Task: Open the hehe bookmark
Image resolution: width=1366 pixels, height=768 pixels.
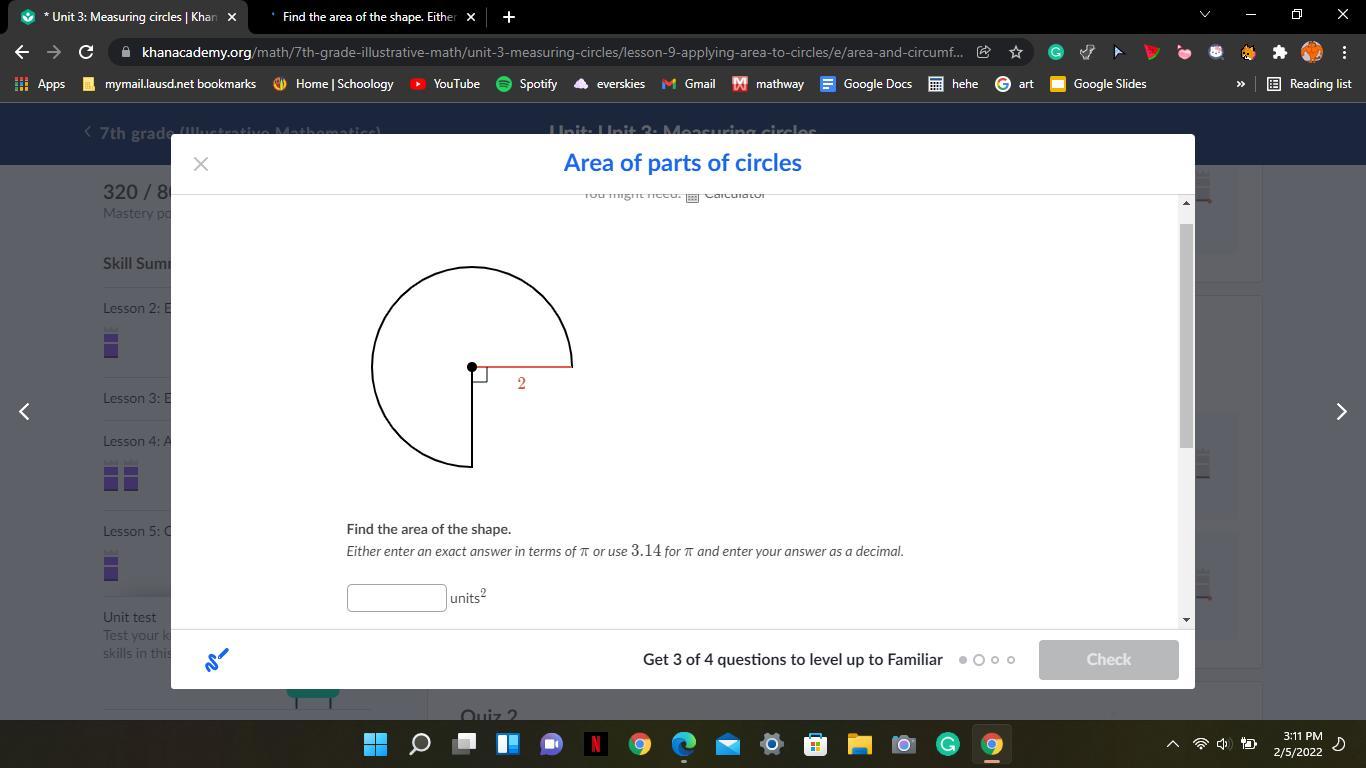Action: pyautogui.click(x=953, y=84)
